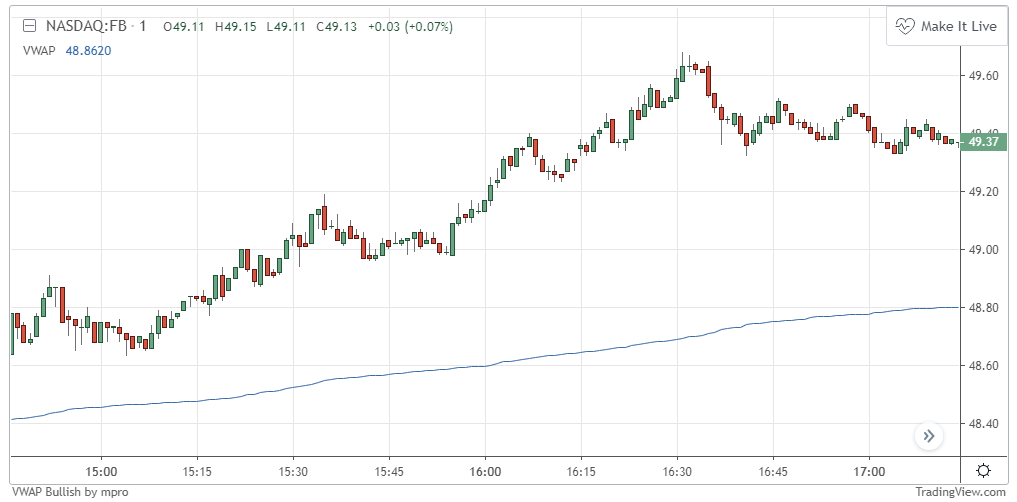Click the 15:00 label on time axis
Screen dimensions: 1017x502
[101, 470]
